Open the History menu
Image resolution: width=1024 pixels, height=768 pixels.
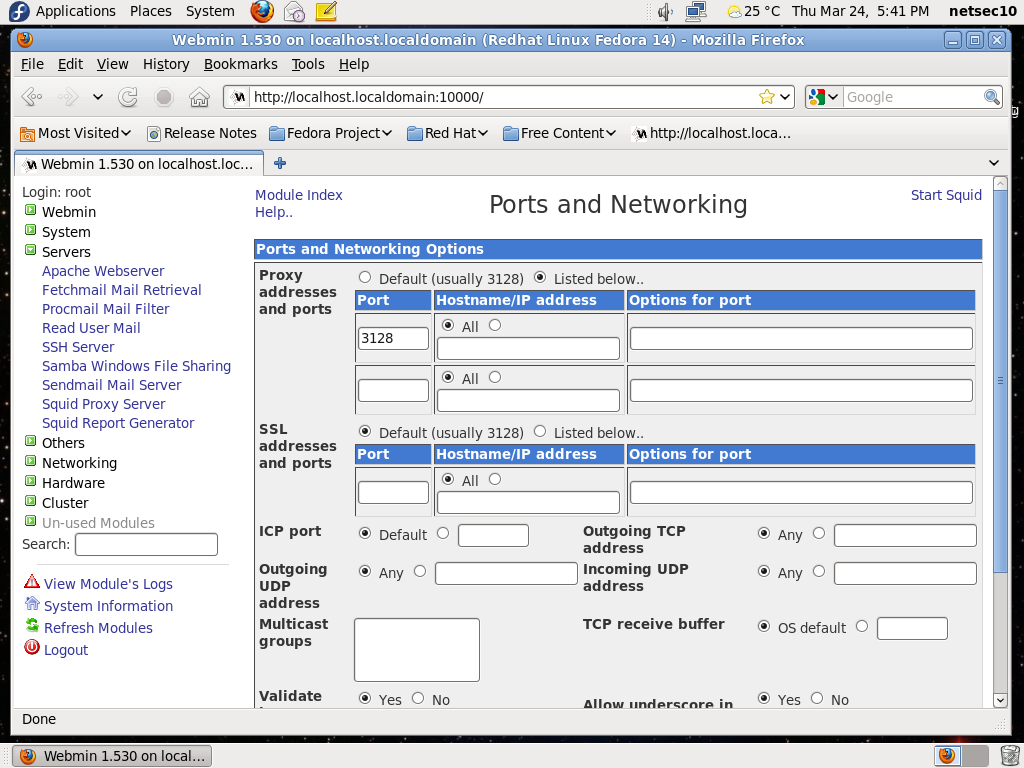pos(166,64)
